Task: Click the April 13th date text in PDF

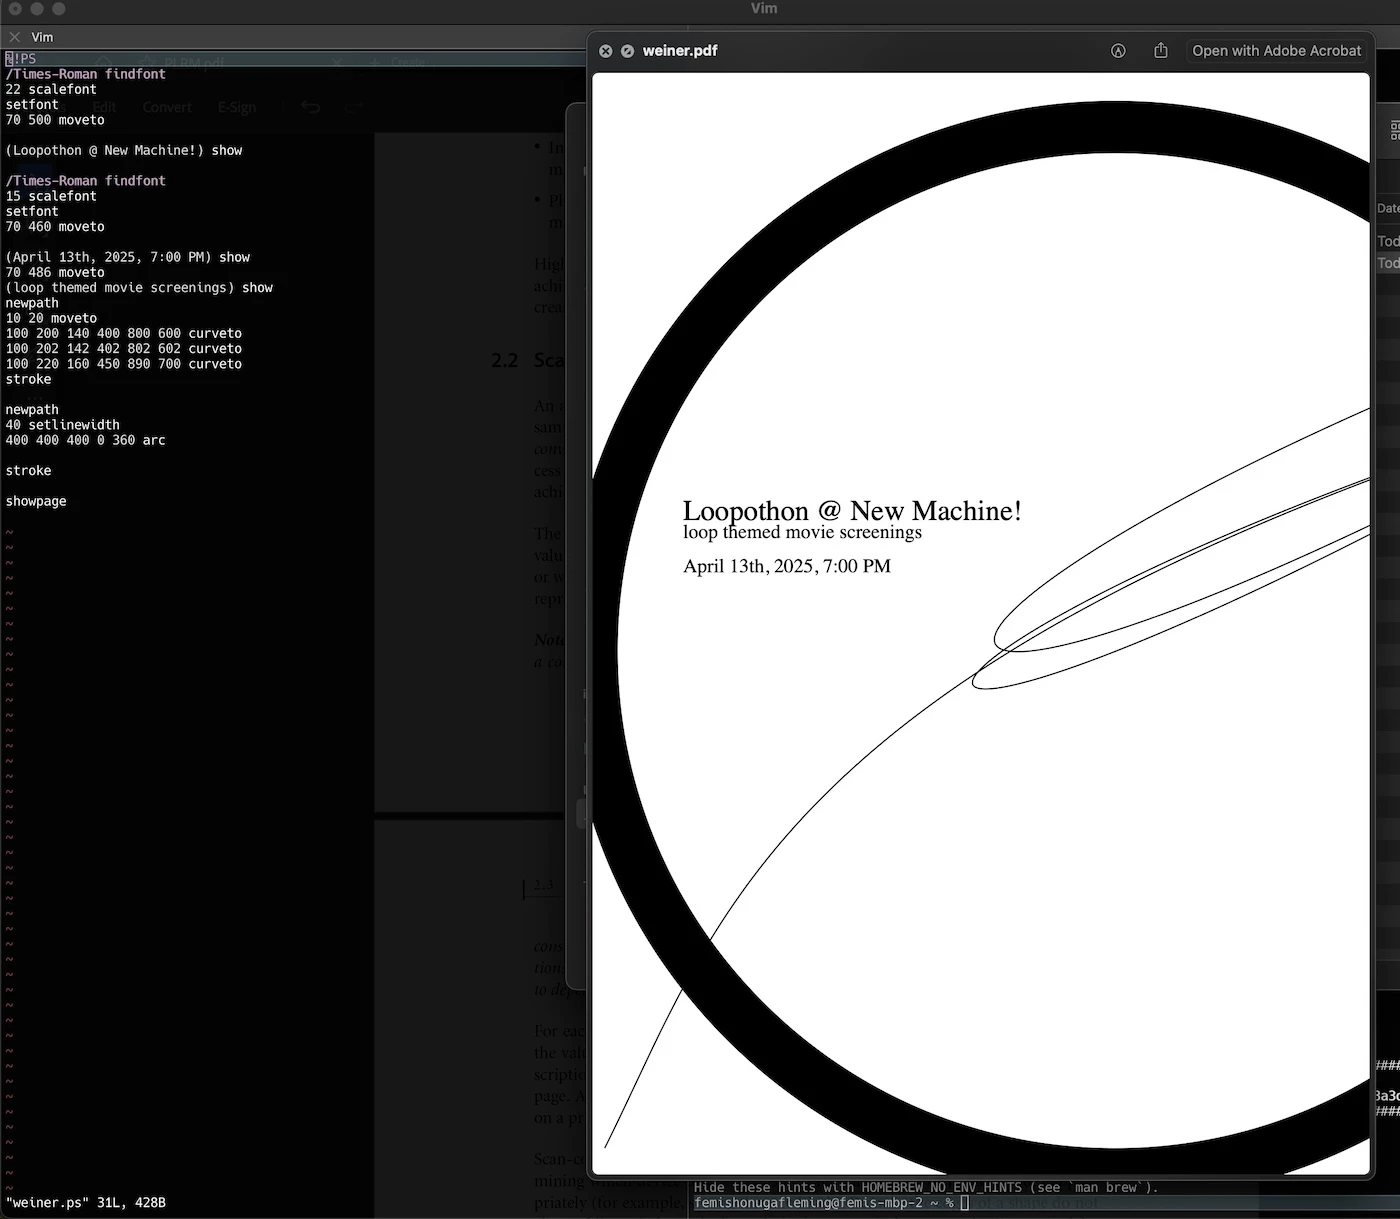Action: click(786, 566)
